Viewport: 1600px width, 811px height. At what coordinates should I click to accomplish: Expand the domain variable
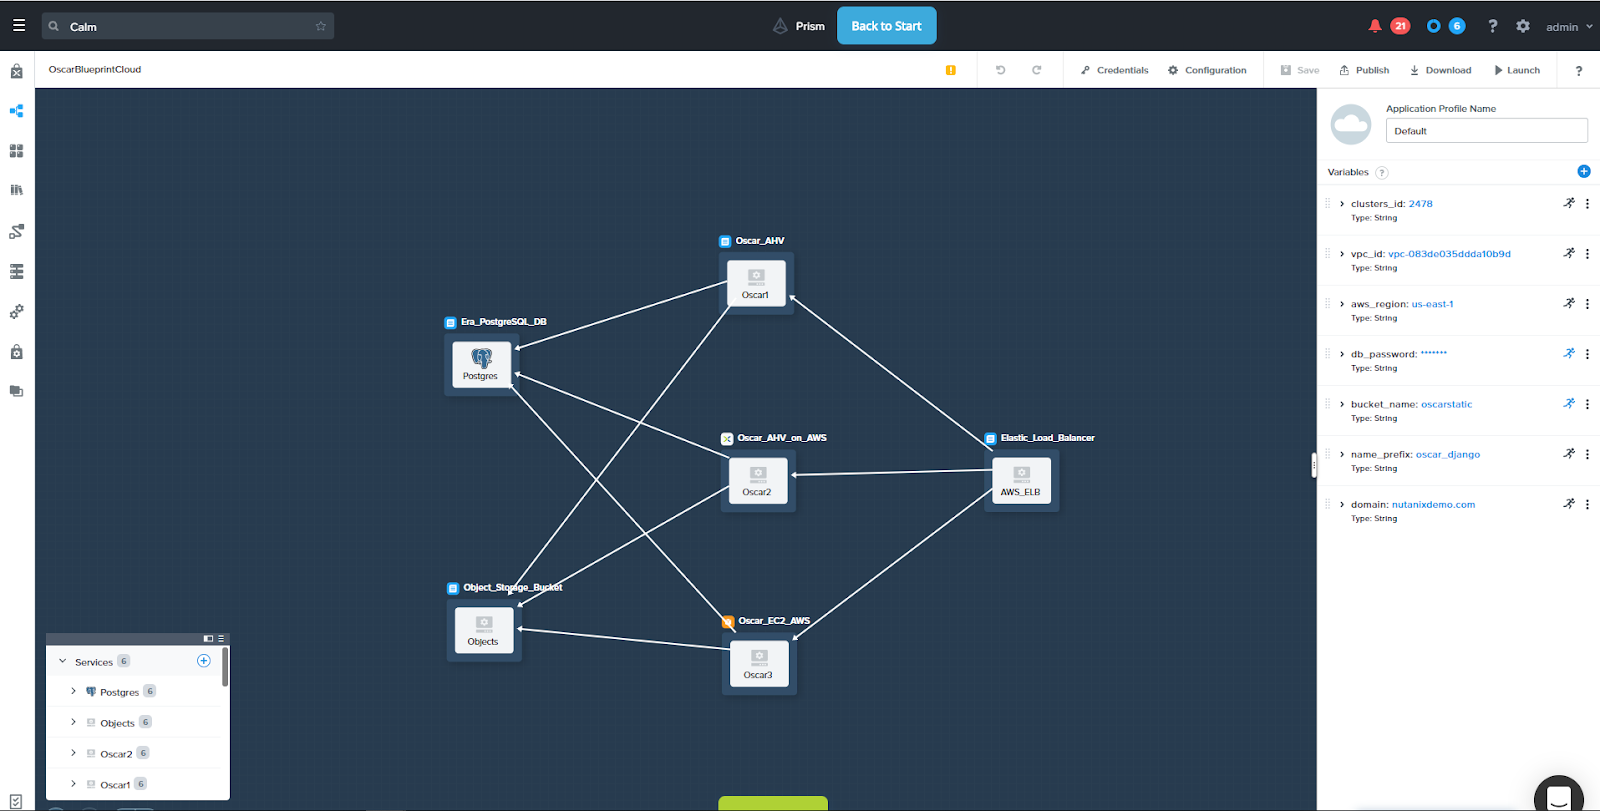pos(1342,504)
